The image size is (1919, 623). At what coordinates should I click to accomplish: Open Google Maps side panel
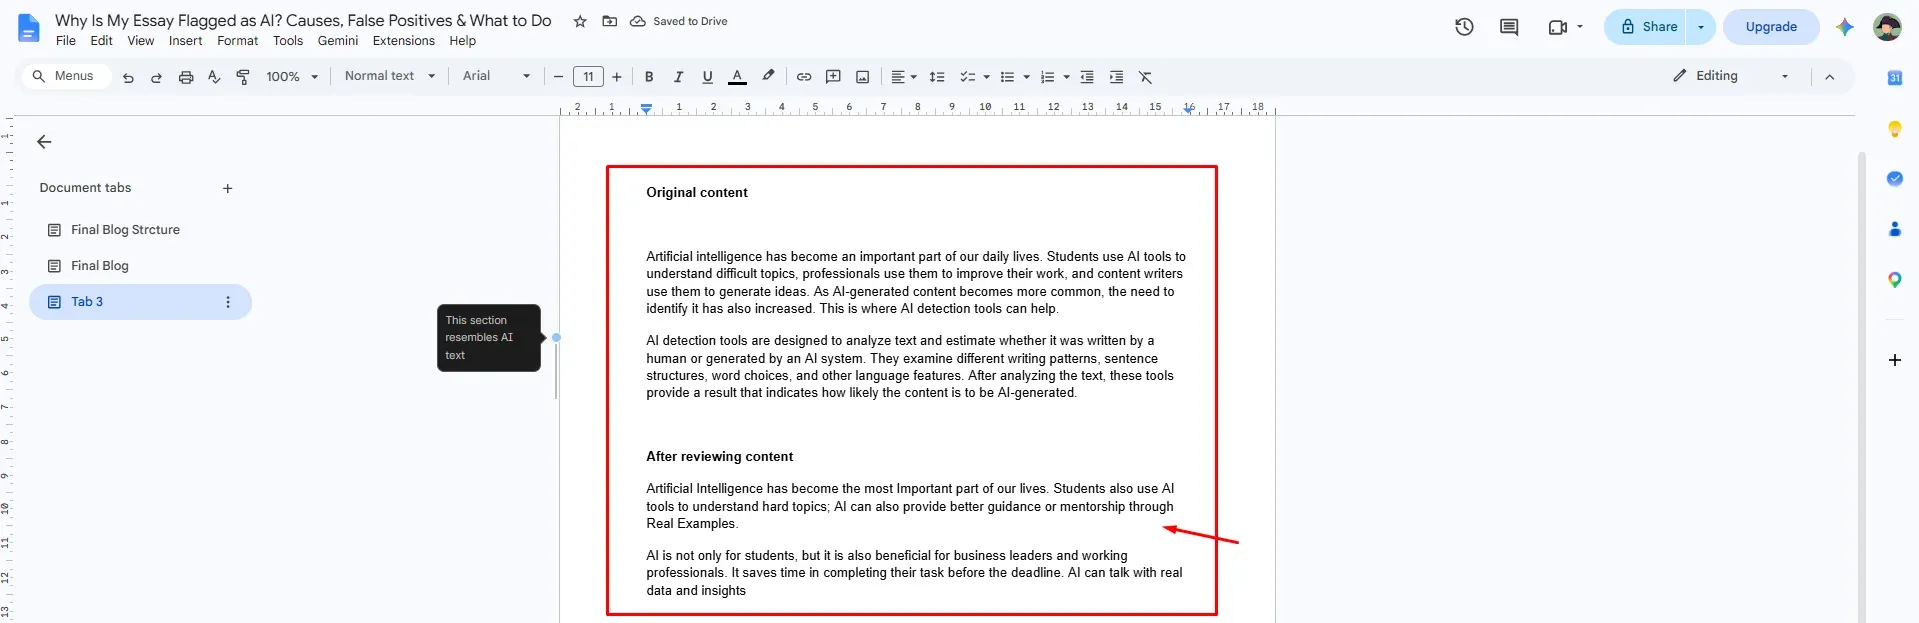click(x=1894, y=280)
